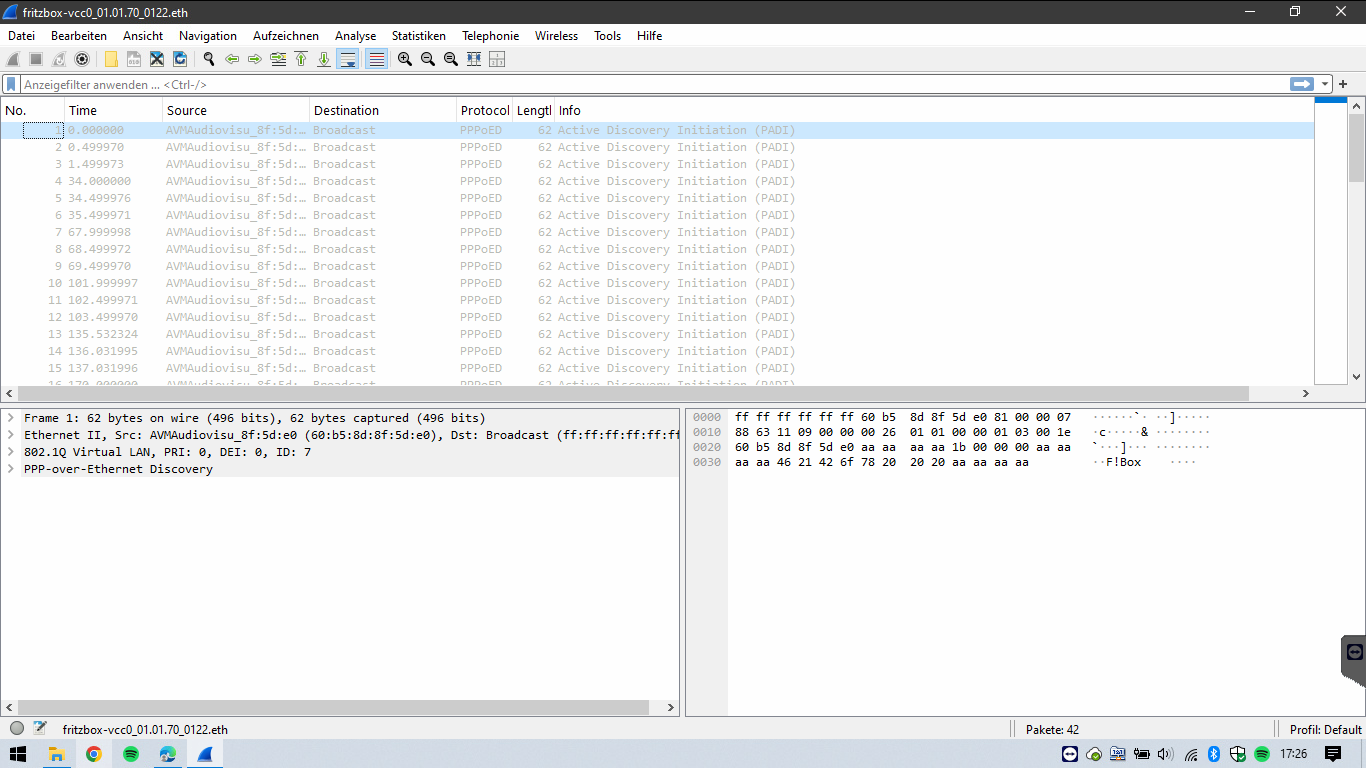Open the display filter history dropdown
The width and height of the screenshot is (1366, 768).
(1325, 85)
